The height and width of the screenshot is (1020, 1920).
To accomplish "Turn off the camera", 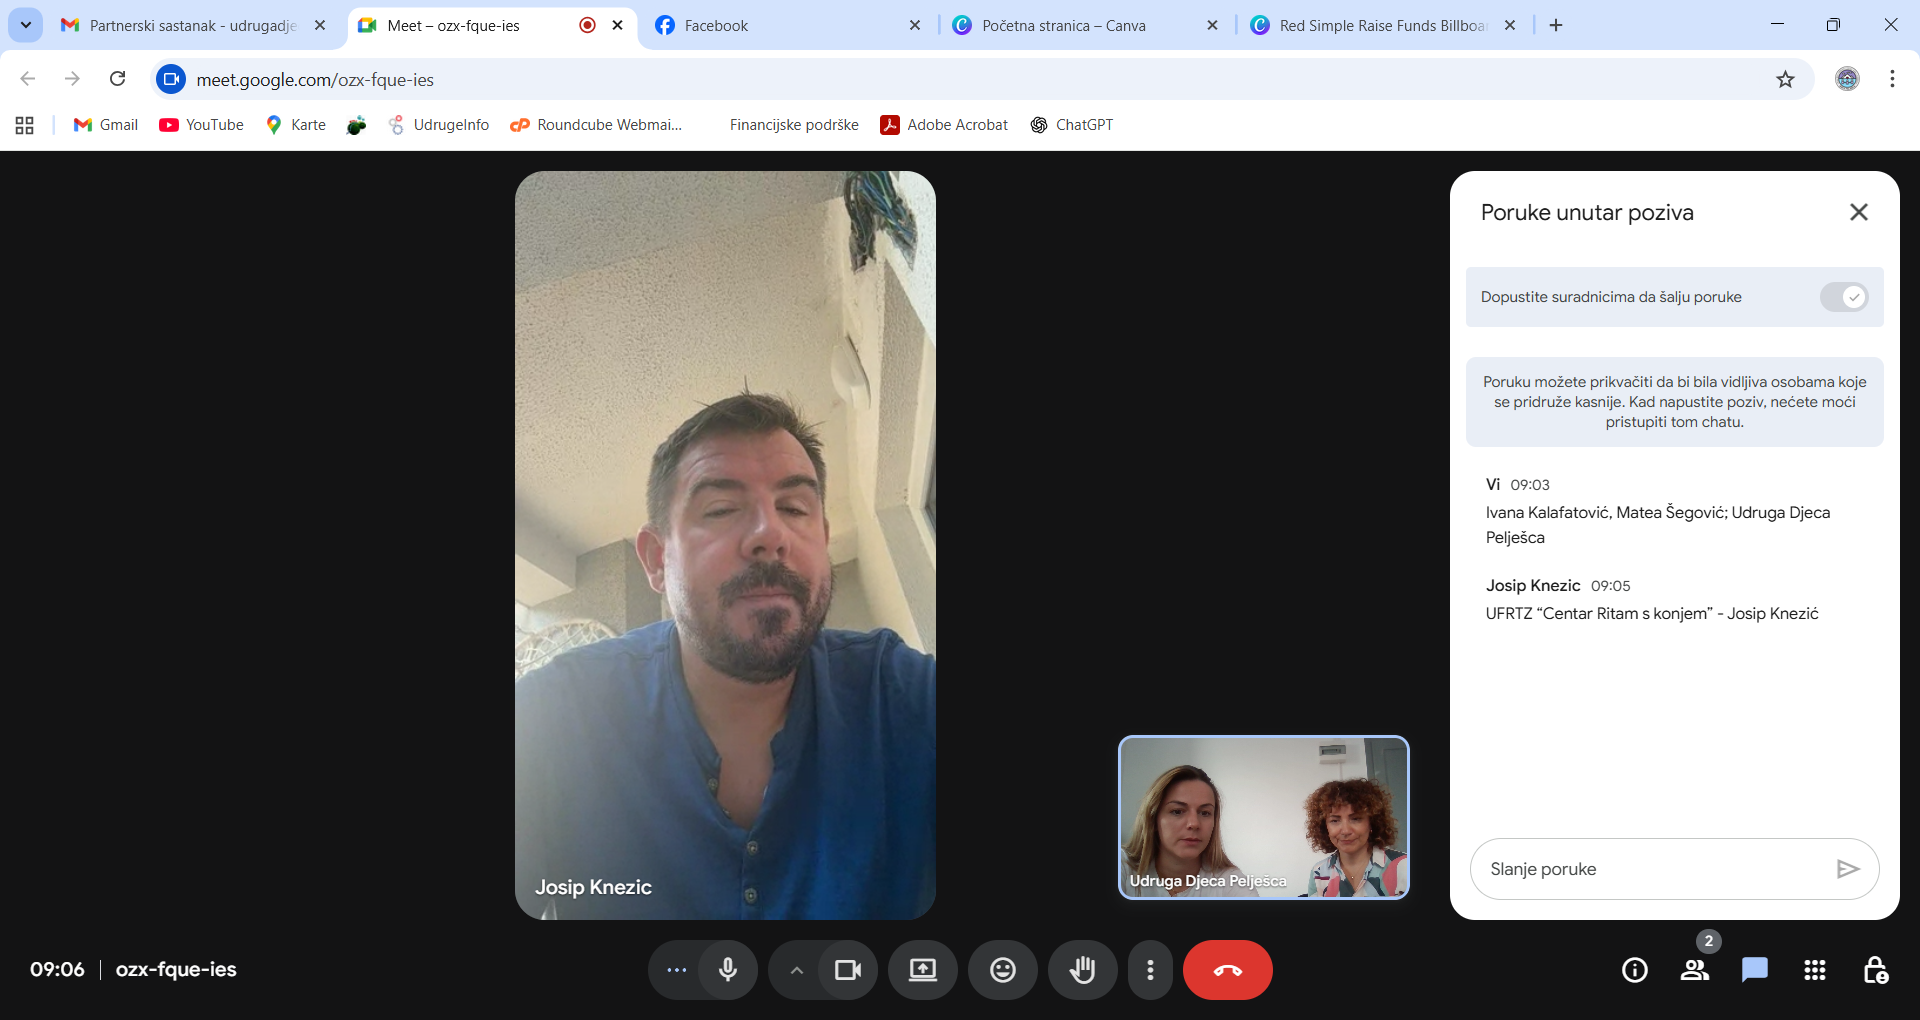I will (x=848, y=970).
